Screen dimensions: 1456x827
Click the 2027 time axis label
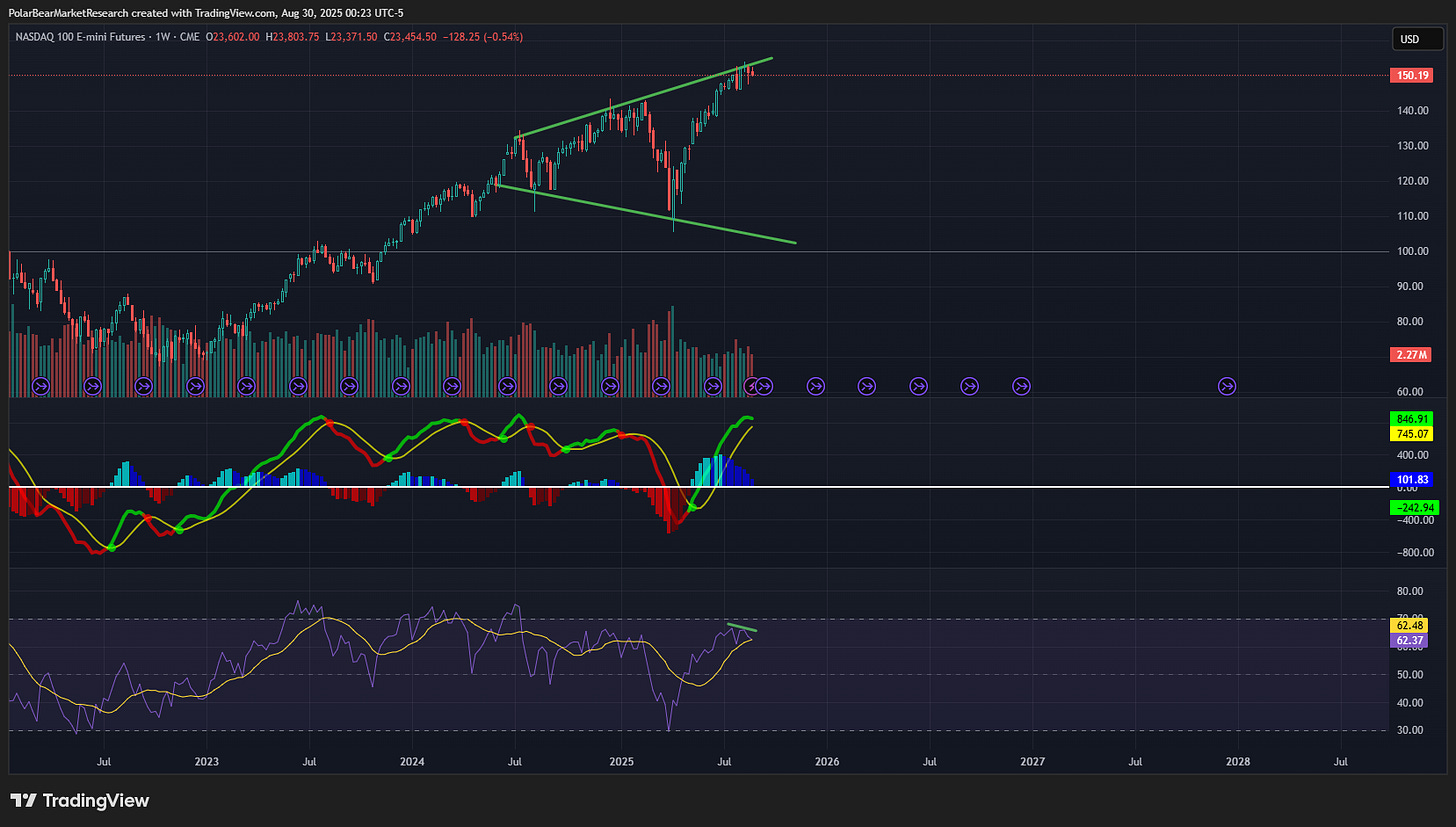1033,761
